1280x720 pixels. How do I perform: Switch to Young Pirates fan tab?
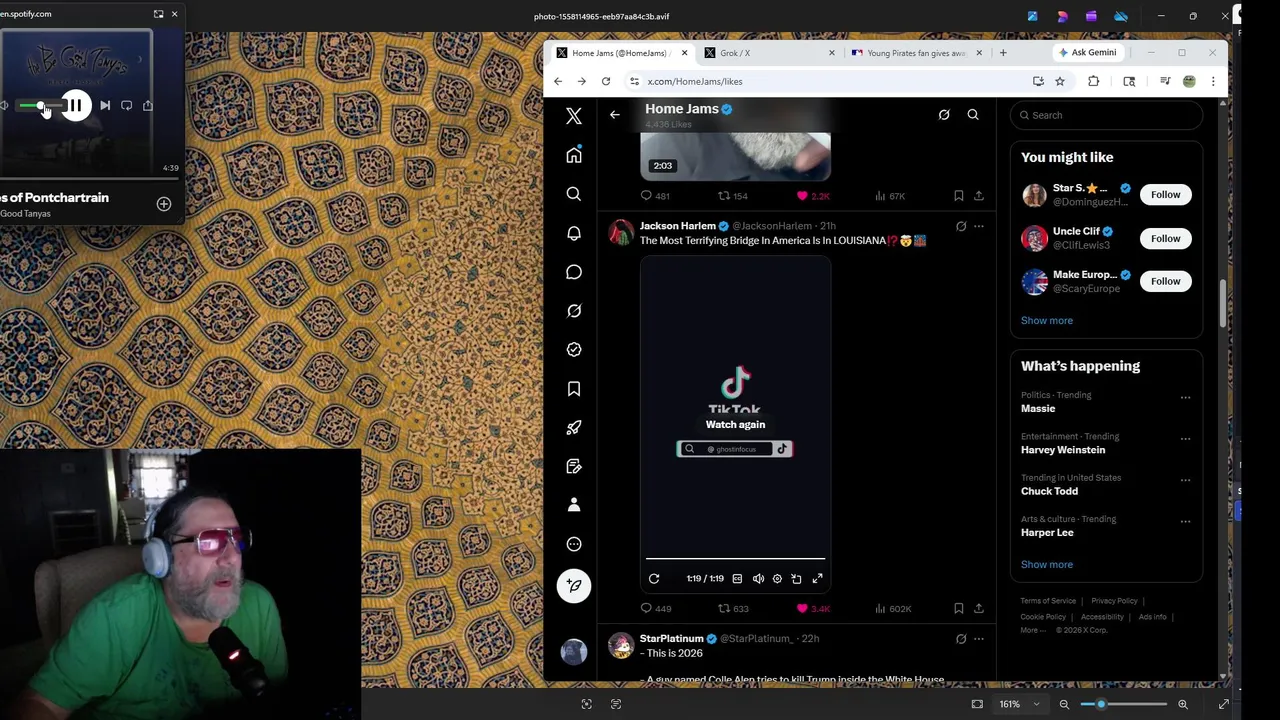pyautogui.click(x=914, y=53)
